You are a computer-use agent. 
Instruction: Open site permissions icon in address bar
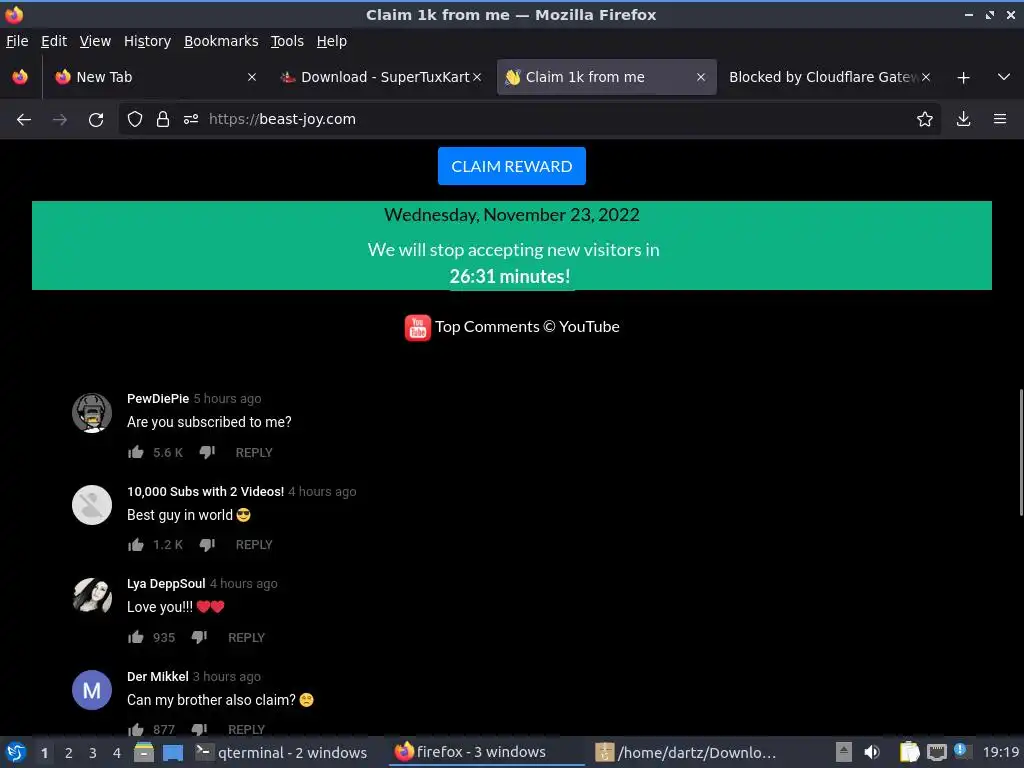point(191,120)
